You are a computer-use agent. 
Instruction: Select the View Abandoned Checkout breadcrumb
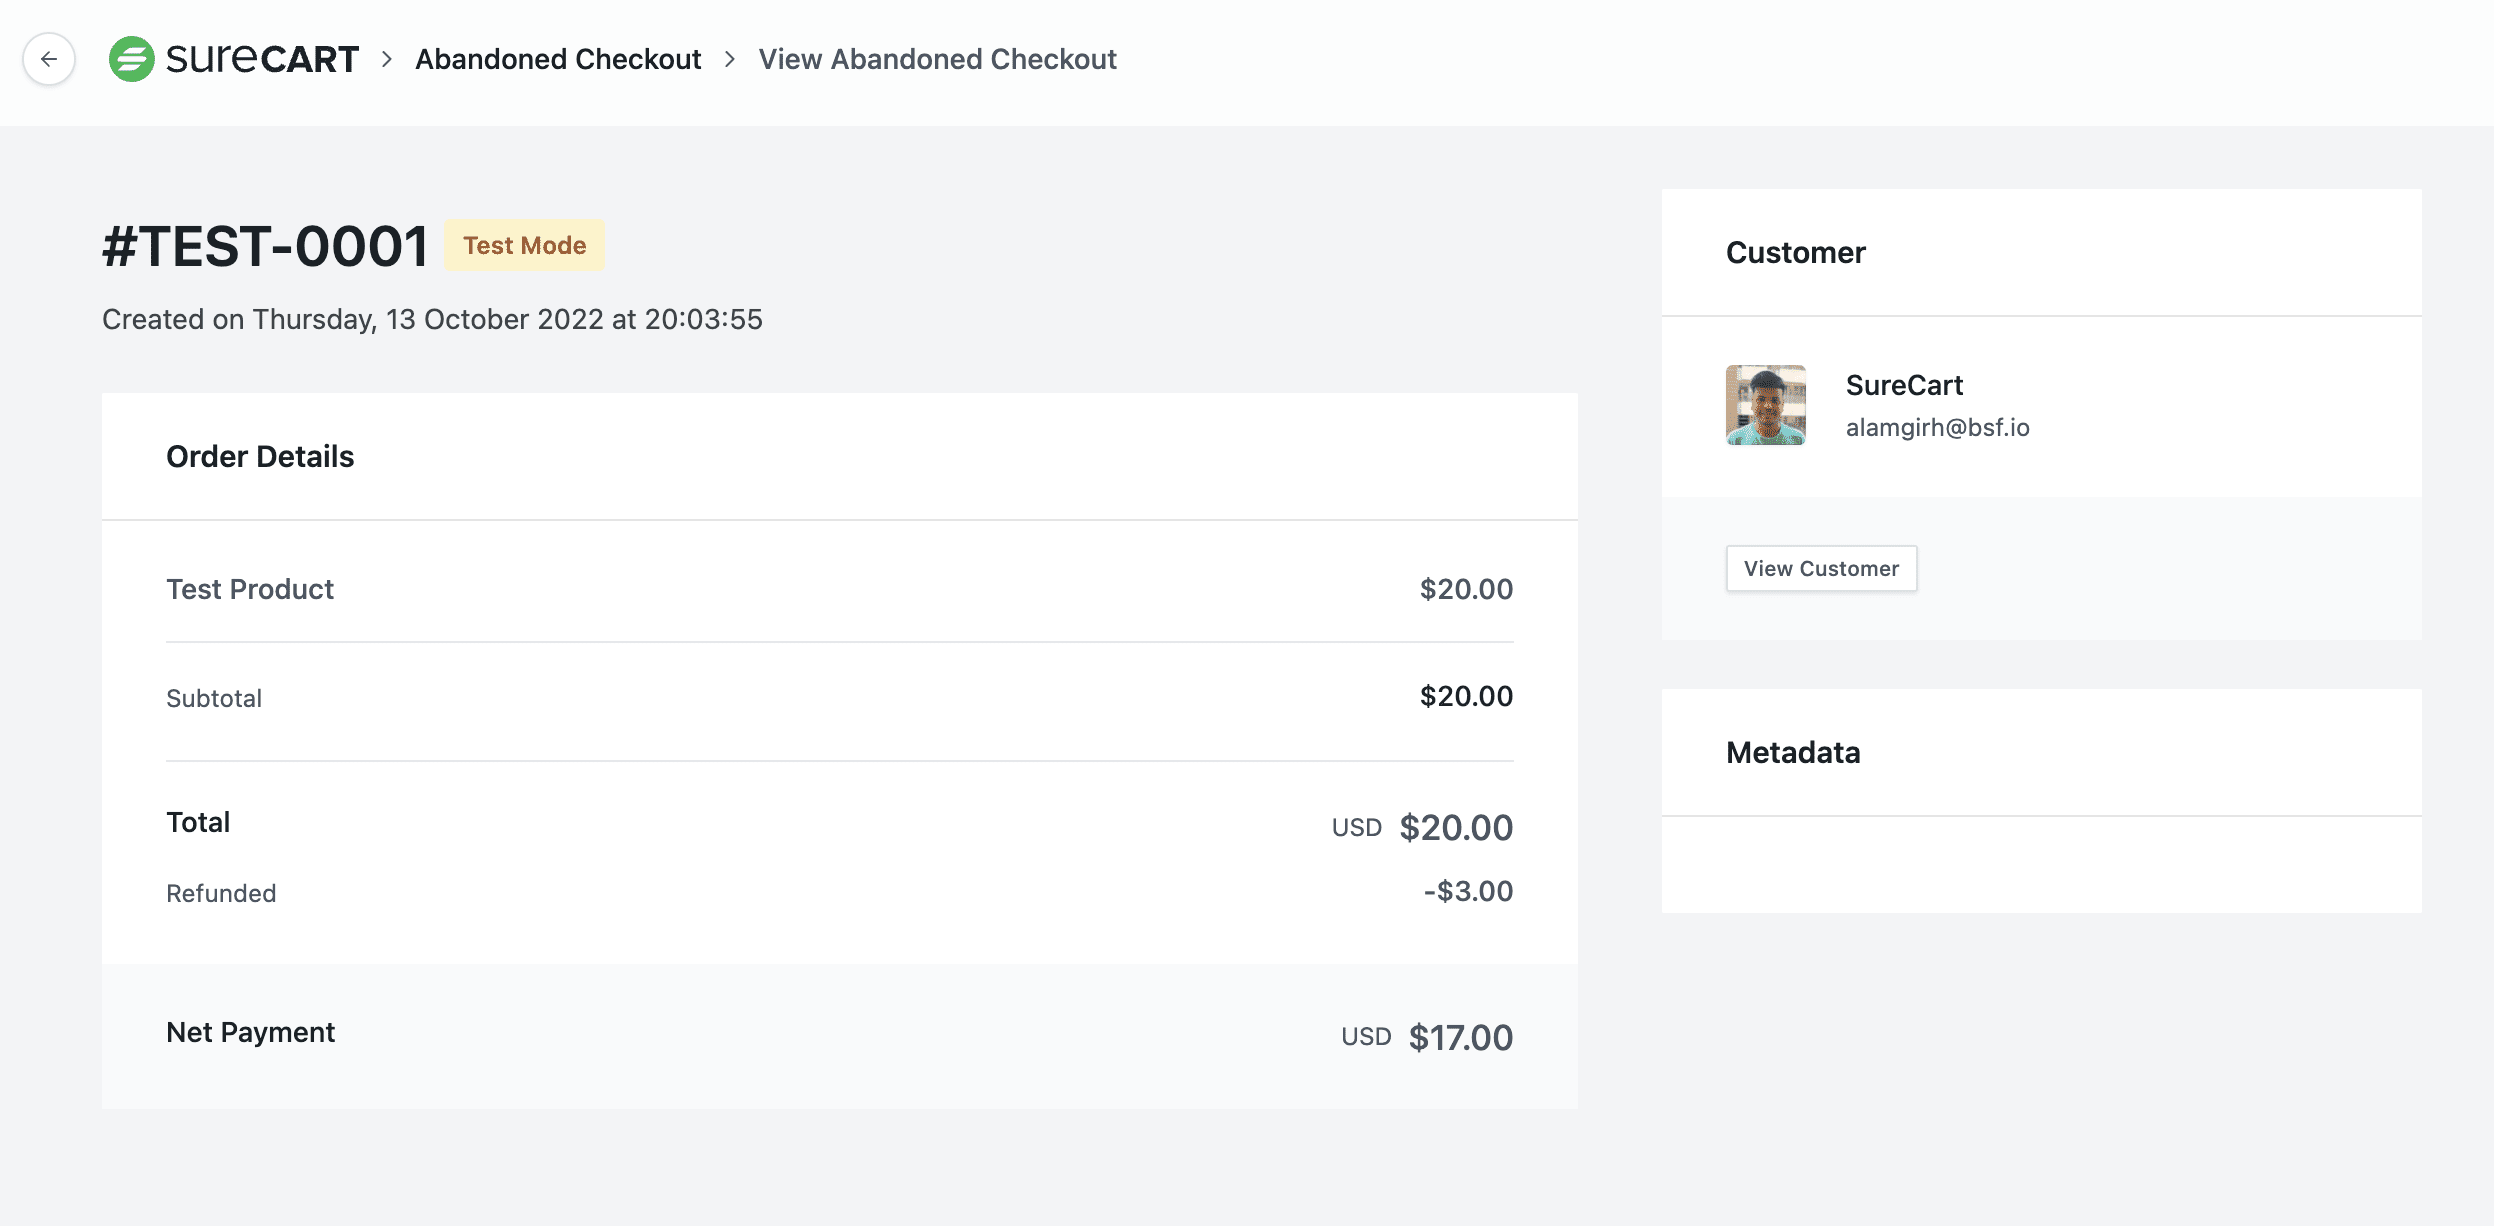click(937, 59)
